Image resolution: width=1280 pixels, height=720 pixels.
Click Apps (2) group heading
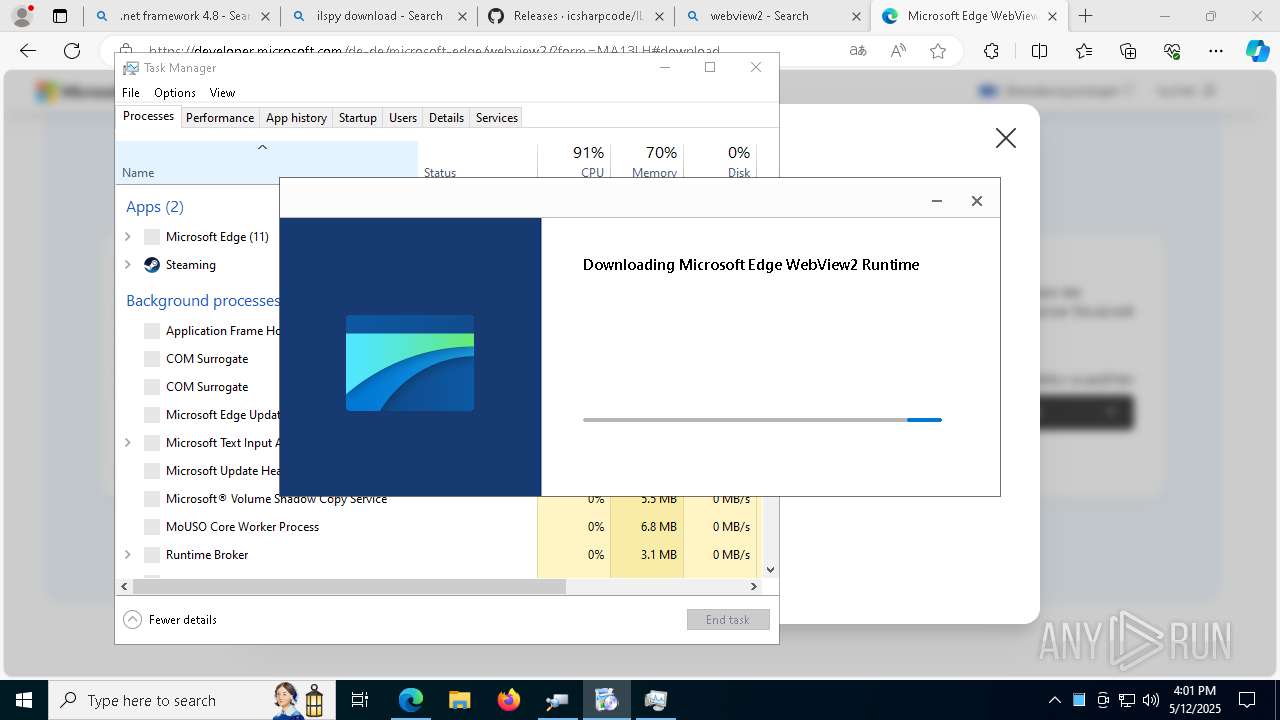155,207
